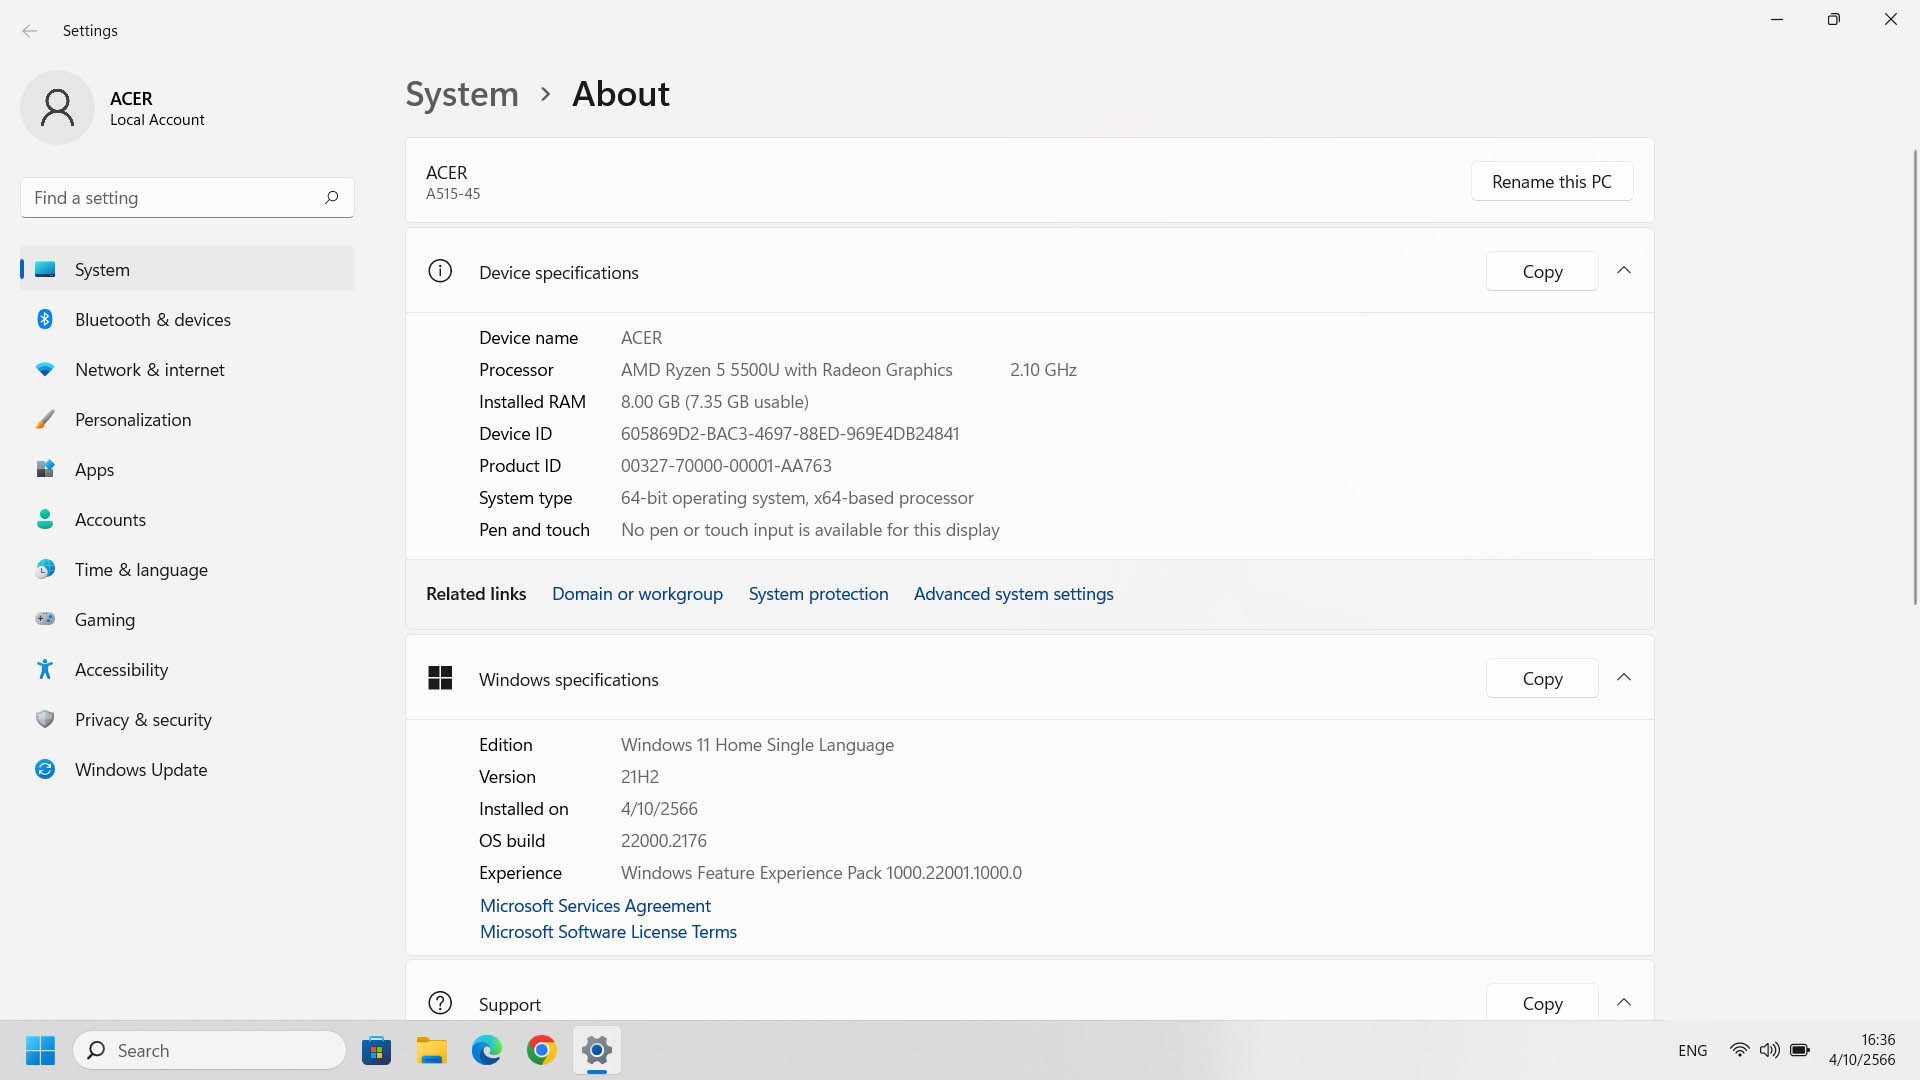
Task: Click the System monitor icon in the sidebar
Action: (x=45, y=269)
